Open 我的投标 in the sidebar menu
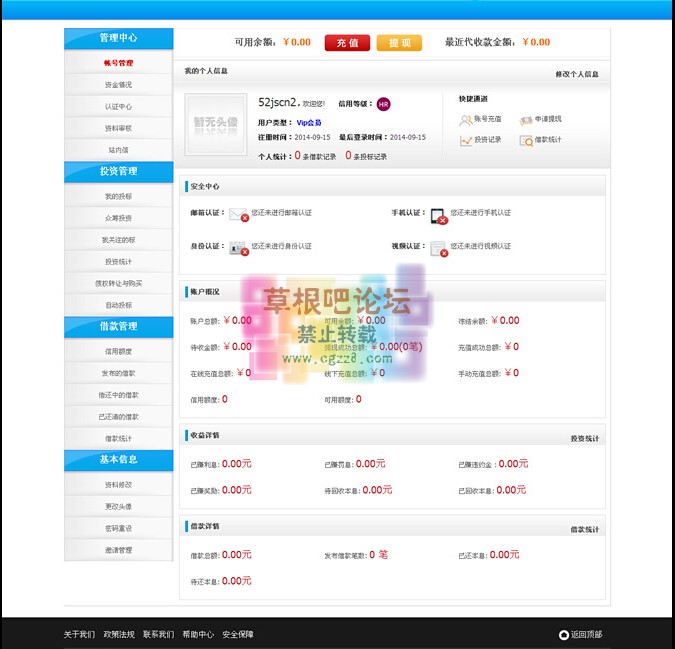The height and width of the screenshot is (649, 675). pyautogui.click(x=118, y=196)
